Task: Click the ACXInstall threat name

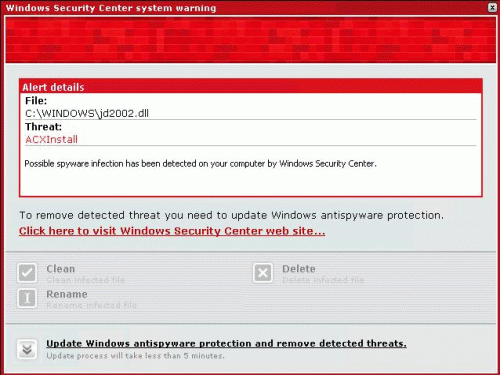Action: tap(52, 139)
